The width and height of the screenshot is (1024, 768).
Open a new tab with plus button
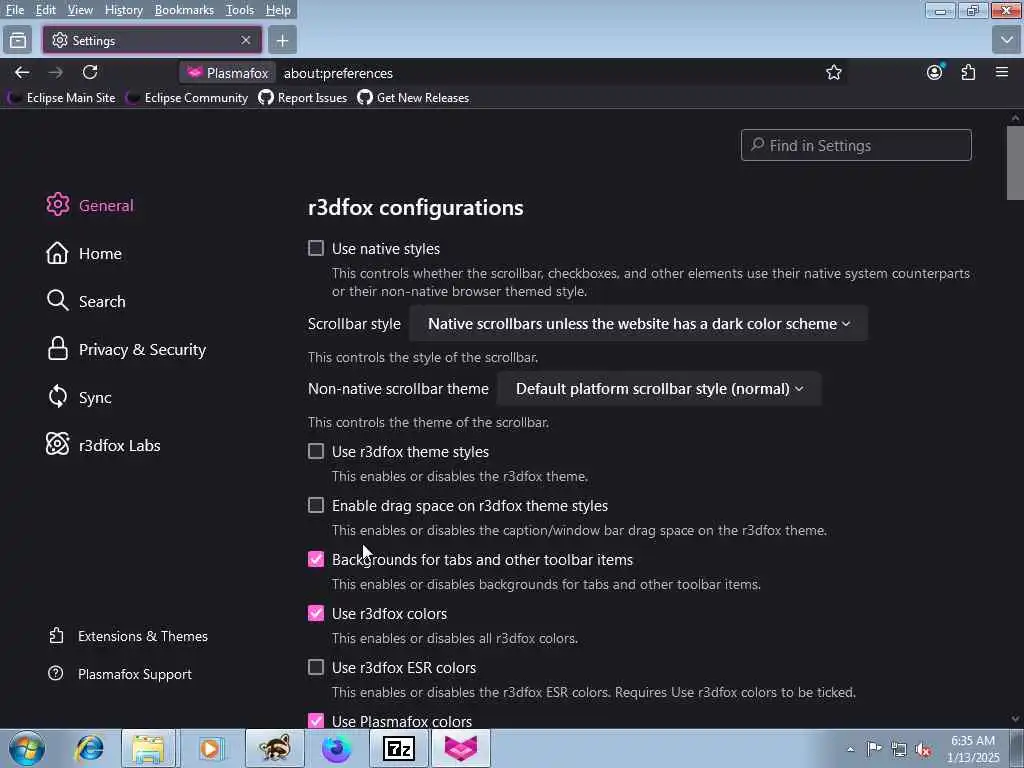[282, 40]
